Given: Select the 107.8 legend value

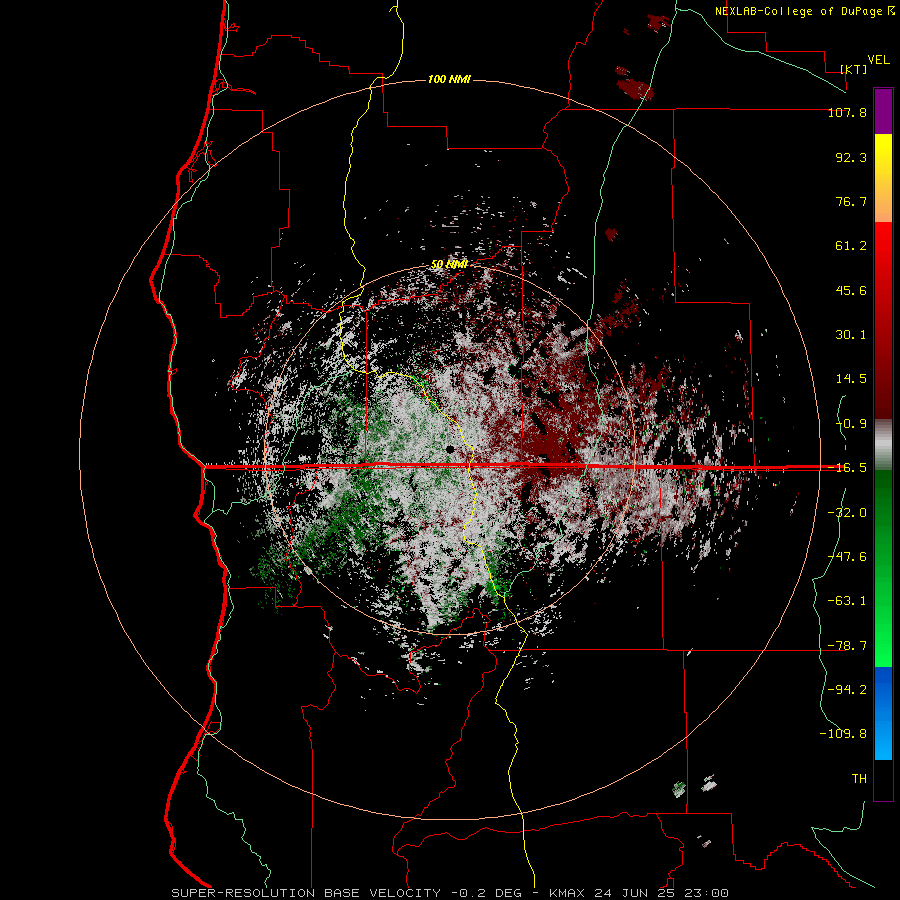Looking at the screenshot, I should [x=847, y=112].
